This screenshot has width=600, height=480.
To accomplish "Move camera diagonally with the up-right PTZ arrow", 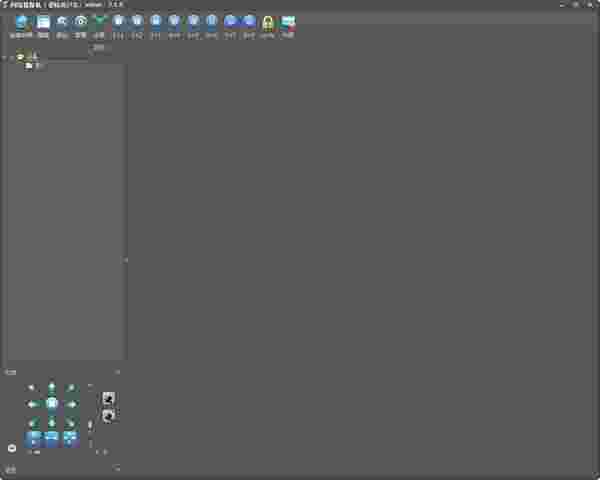I will pyautogui.click(x=72, y=388).
